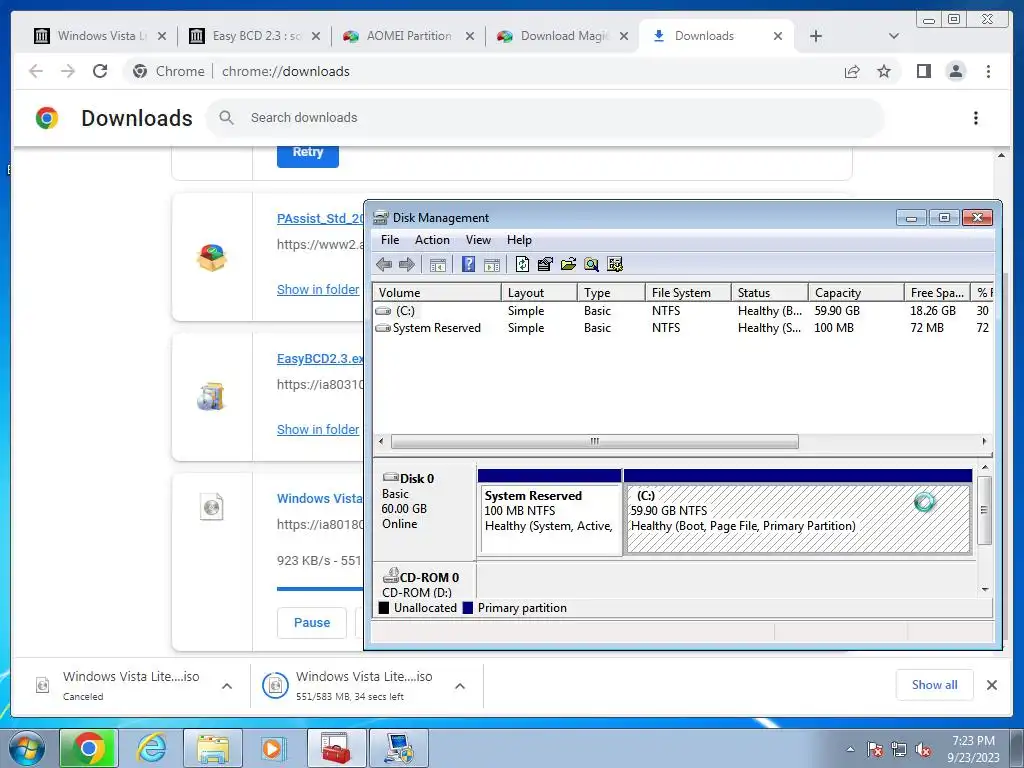Click the Windows Vista download title link
This screenshot has height=768, width=1024.
coord(320,499)
